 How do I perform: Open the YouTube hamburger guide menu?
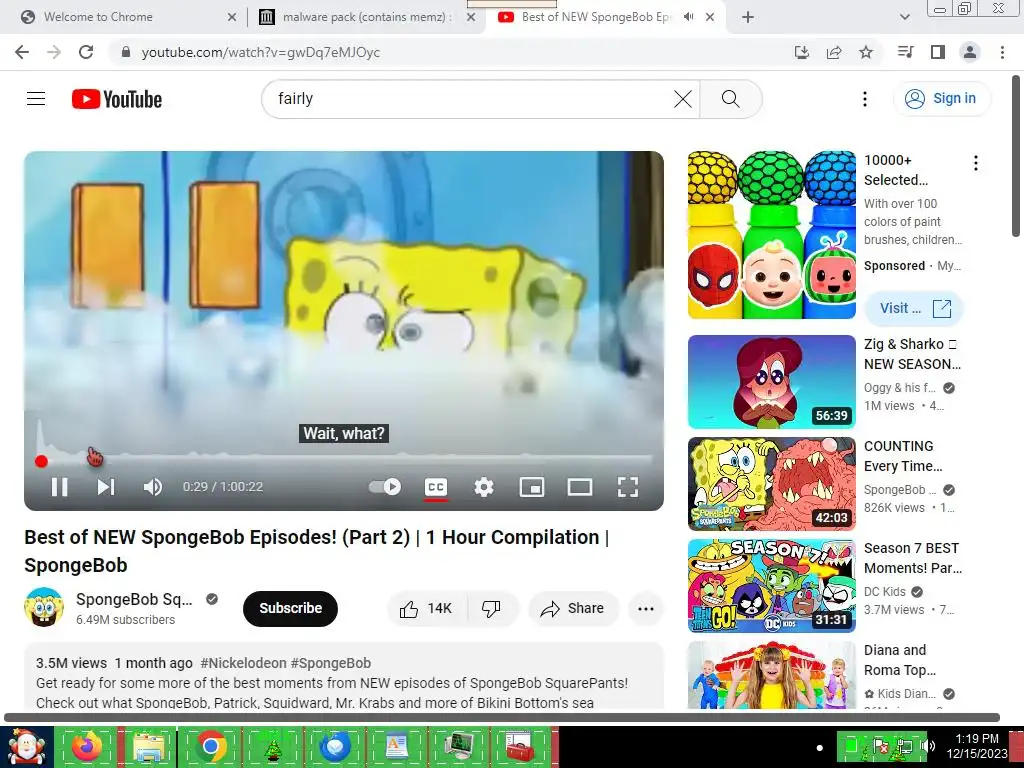pos(36,99)
